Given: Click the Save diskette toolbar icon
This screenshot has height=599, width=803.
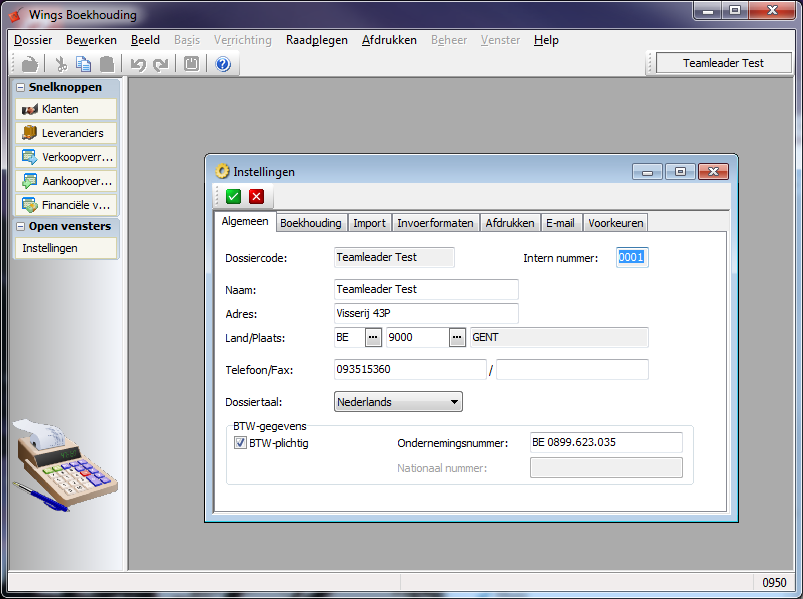Looking at the screenshot, I should pos(191,64).
